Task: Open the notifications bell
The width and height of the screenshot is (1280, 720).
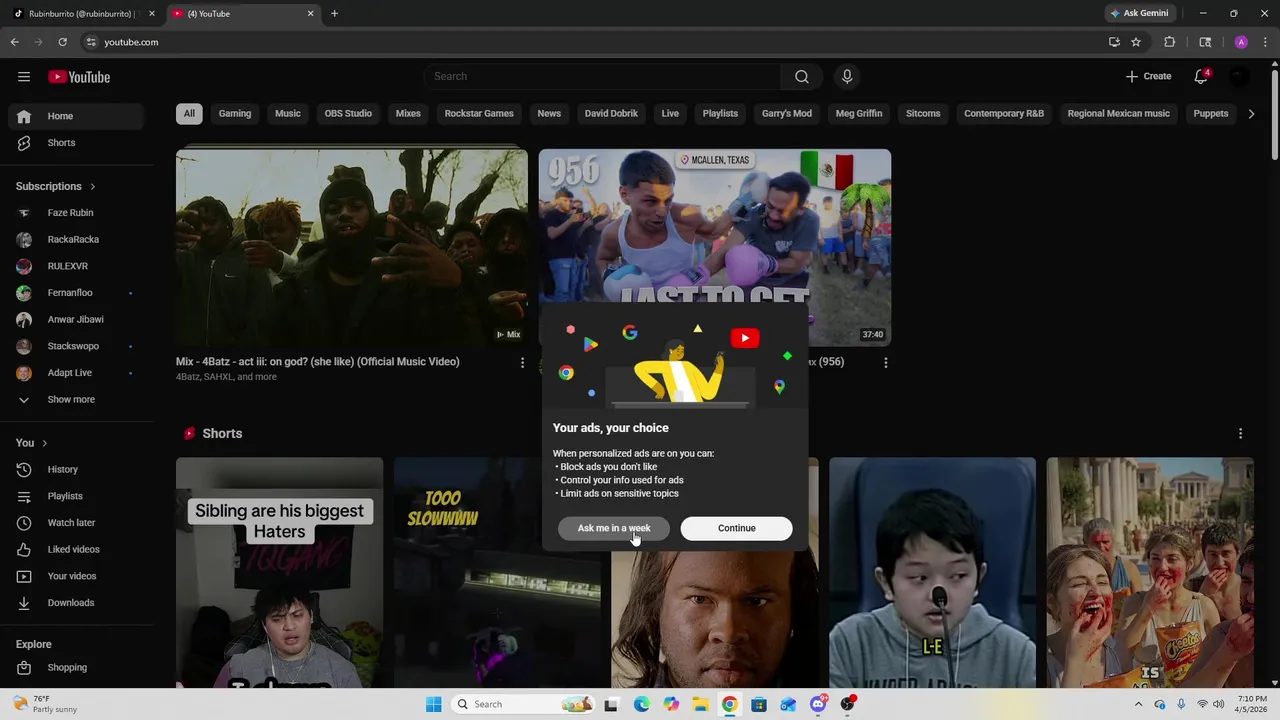Action: click(x=1201, y=77)
